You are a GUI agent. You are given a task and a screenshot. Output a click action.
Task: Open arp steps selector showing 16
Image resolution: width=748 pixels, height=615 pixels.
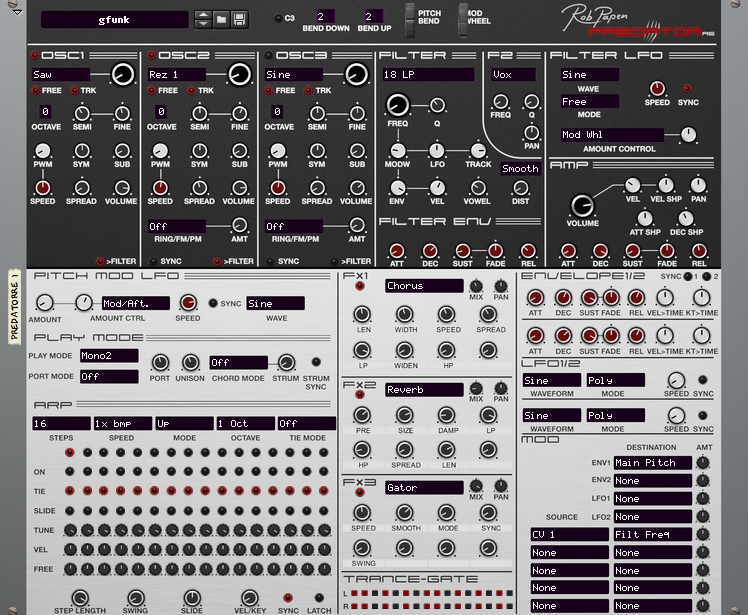pos(61,423)
